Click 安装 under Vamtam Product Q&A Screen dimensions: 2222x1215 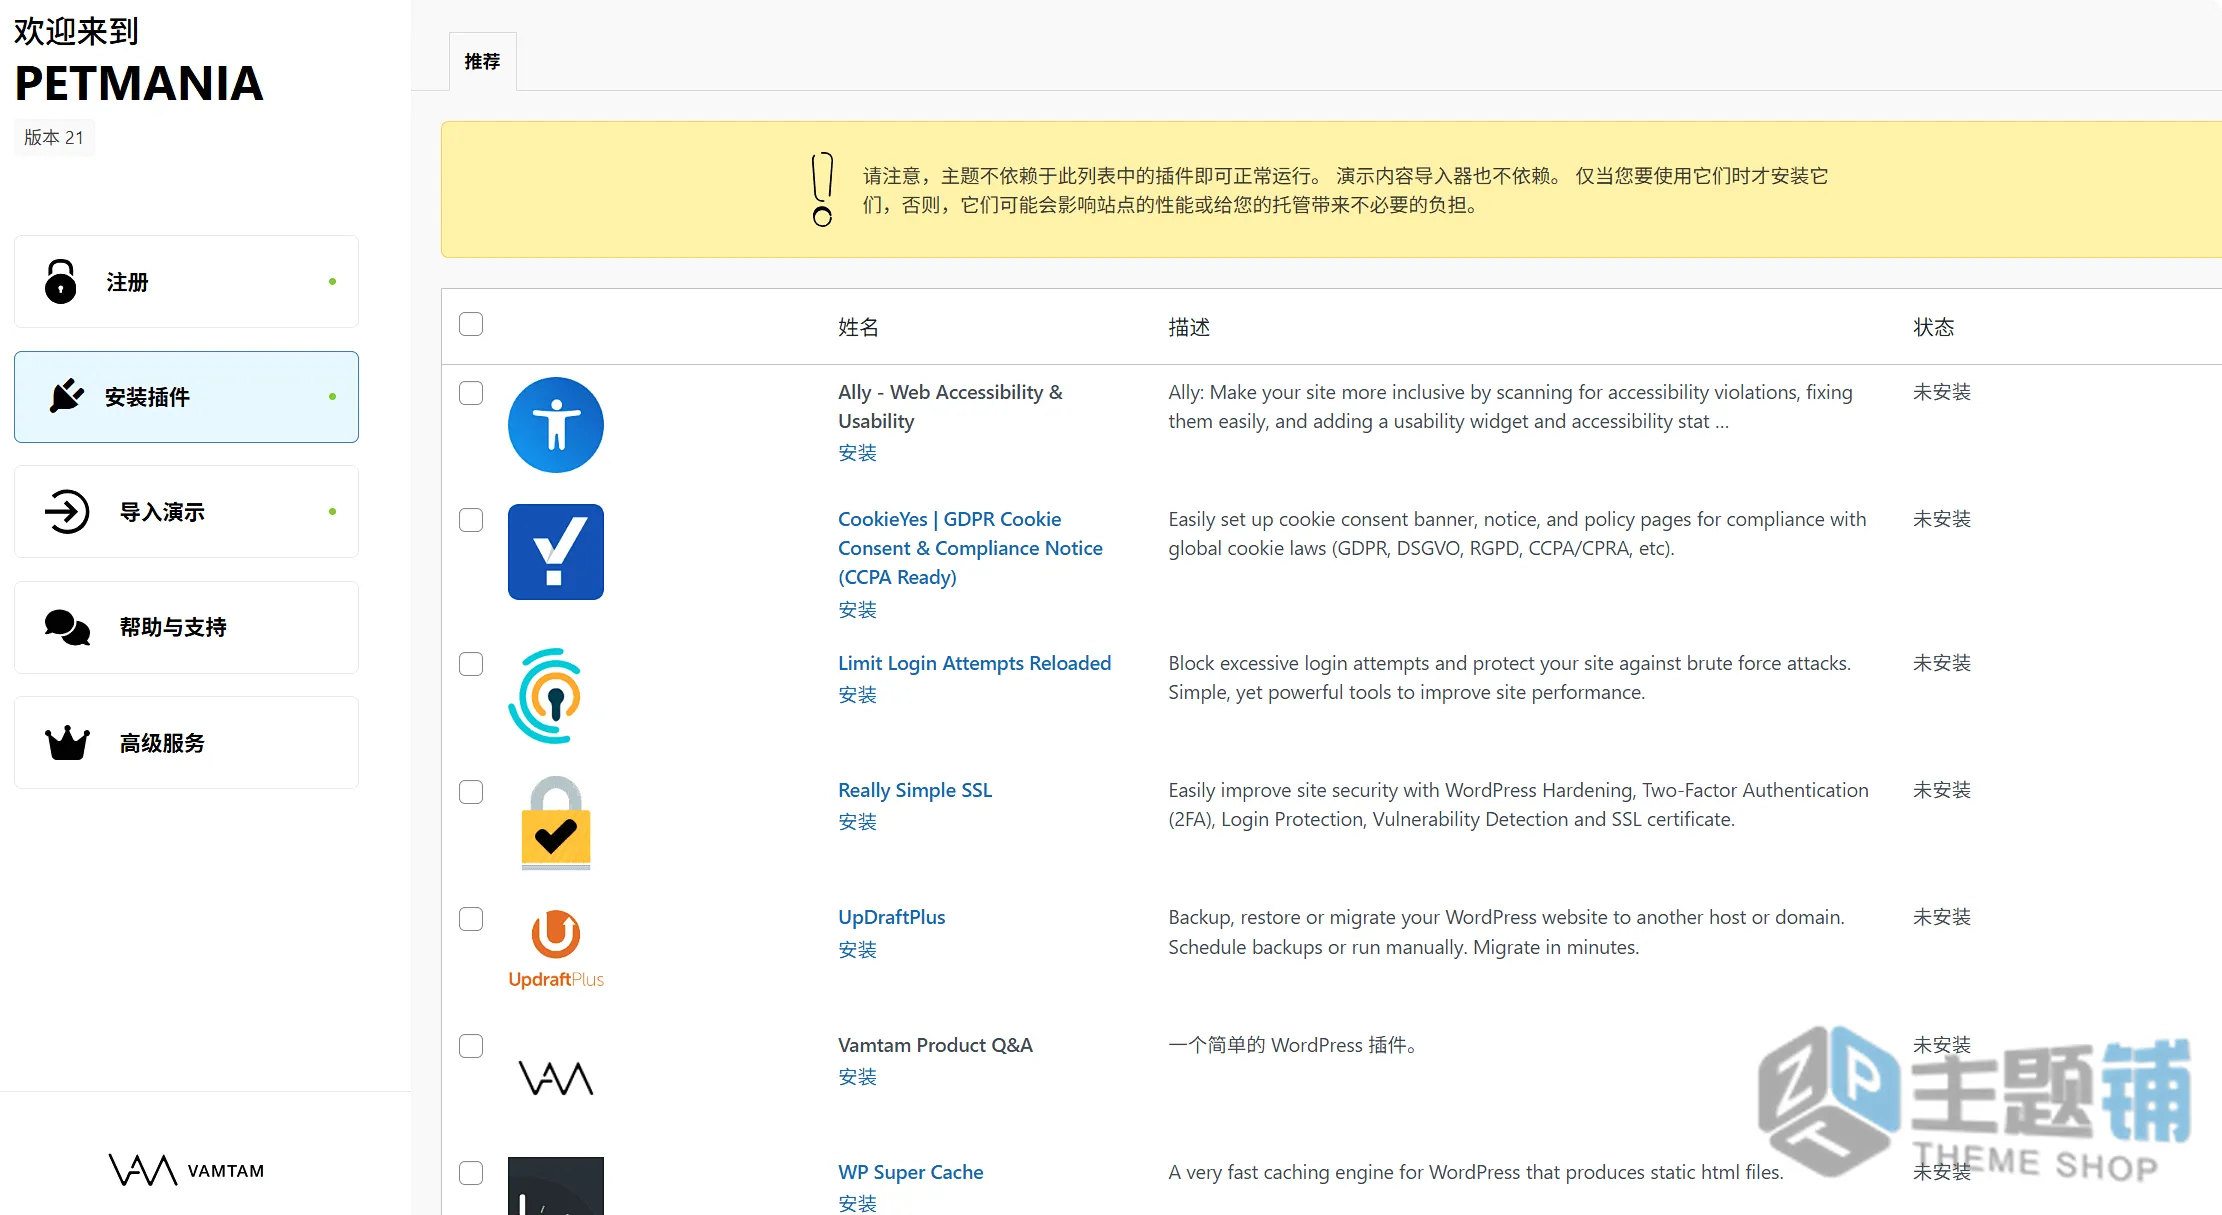pyautogui.click(x=857, y=1077)
